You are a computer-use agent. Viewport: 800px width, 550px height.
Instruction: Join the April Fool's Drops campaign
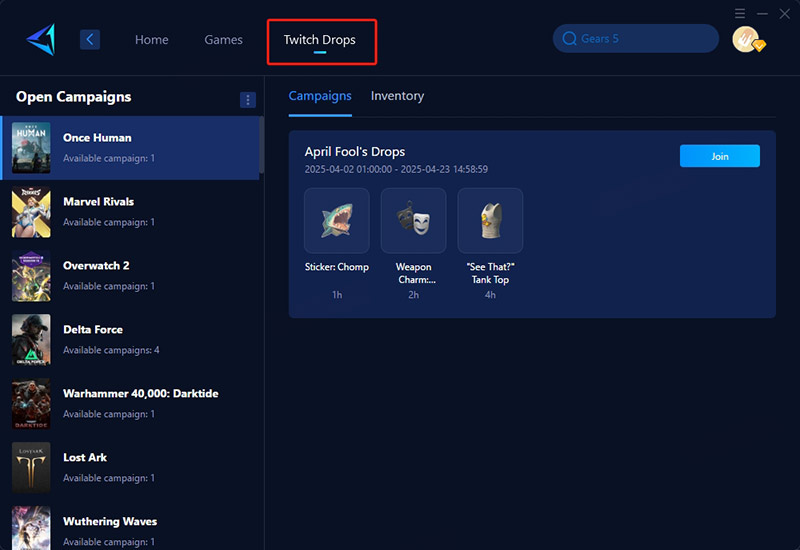(x=719, y=156)
